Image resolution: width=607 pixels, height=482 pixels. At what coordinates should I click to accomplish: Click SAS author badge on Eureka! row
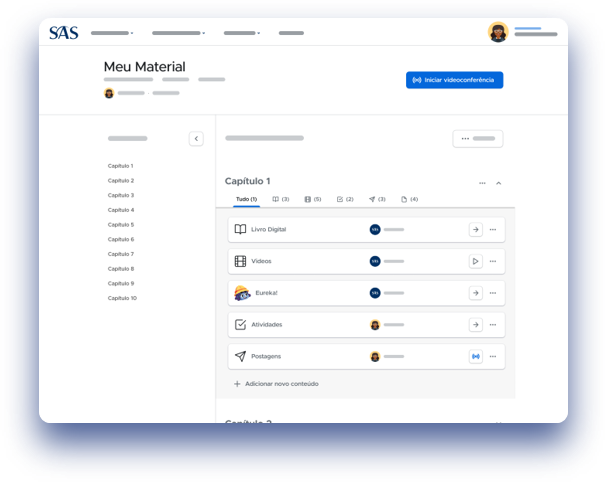click(375, 293)
